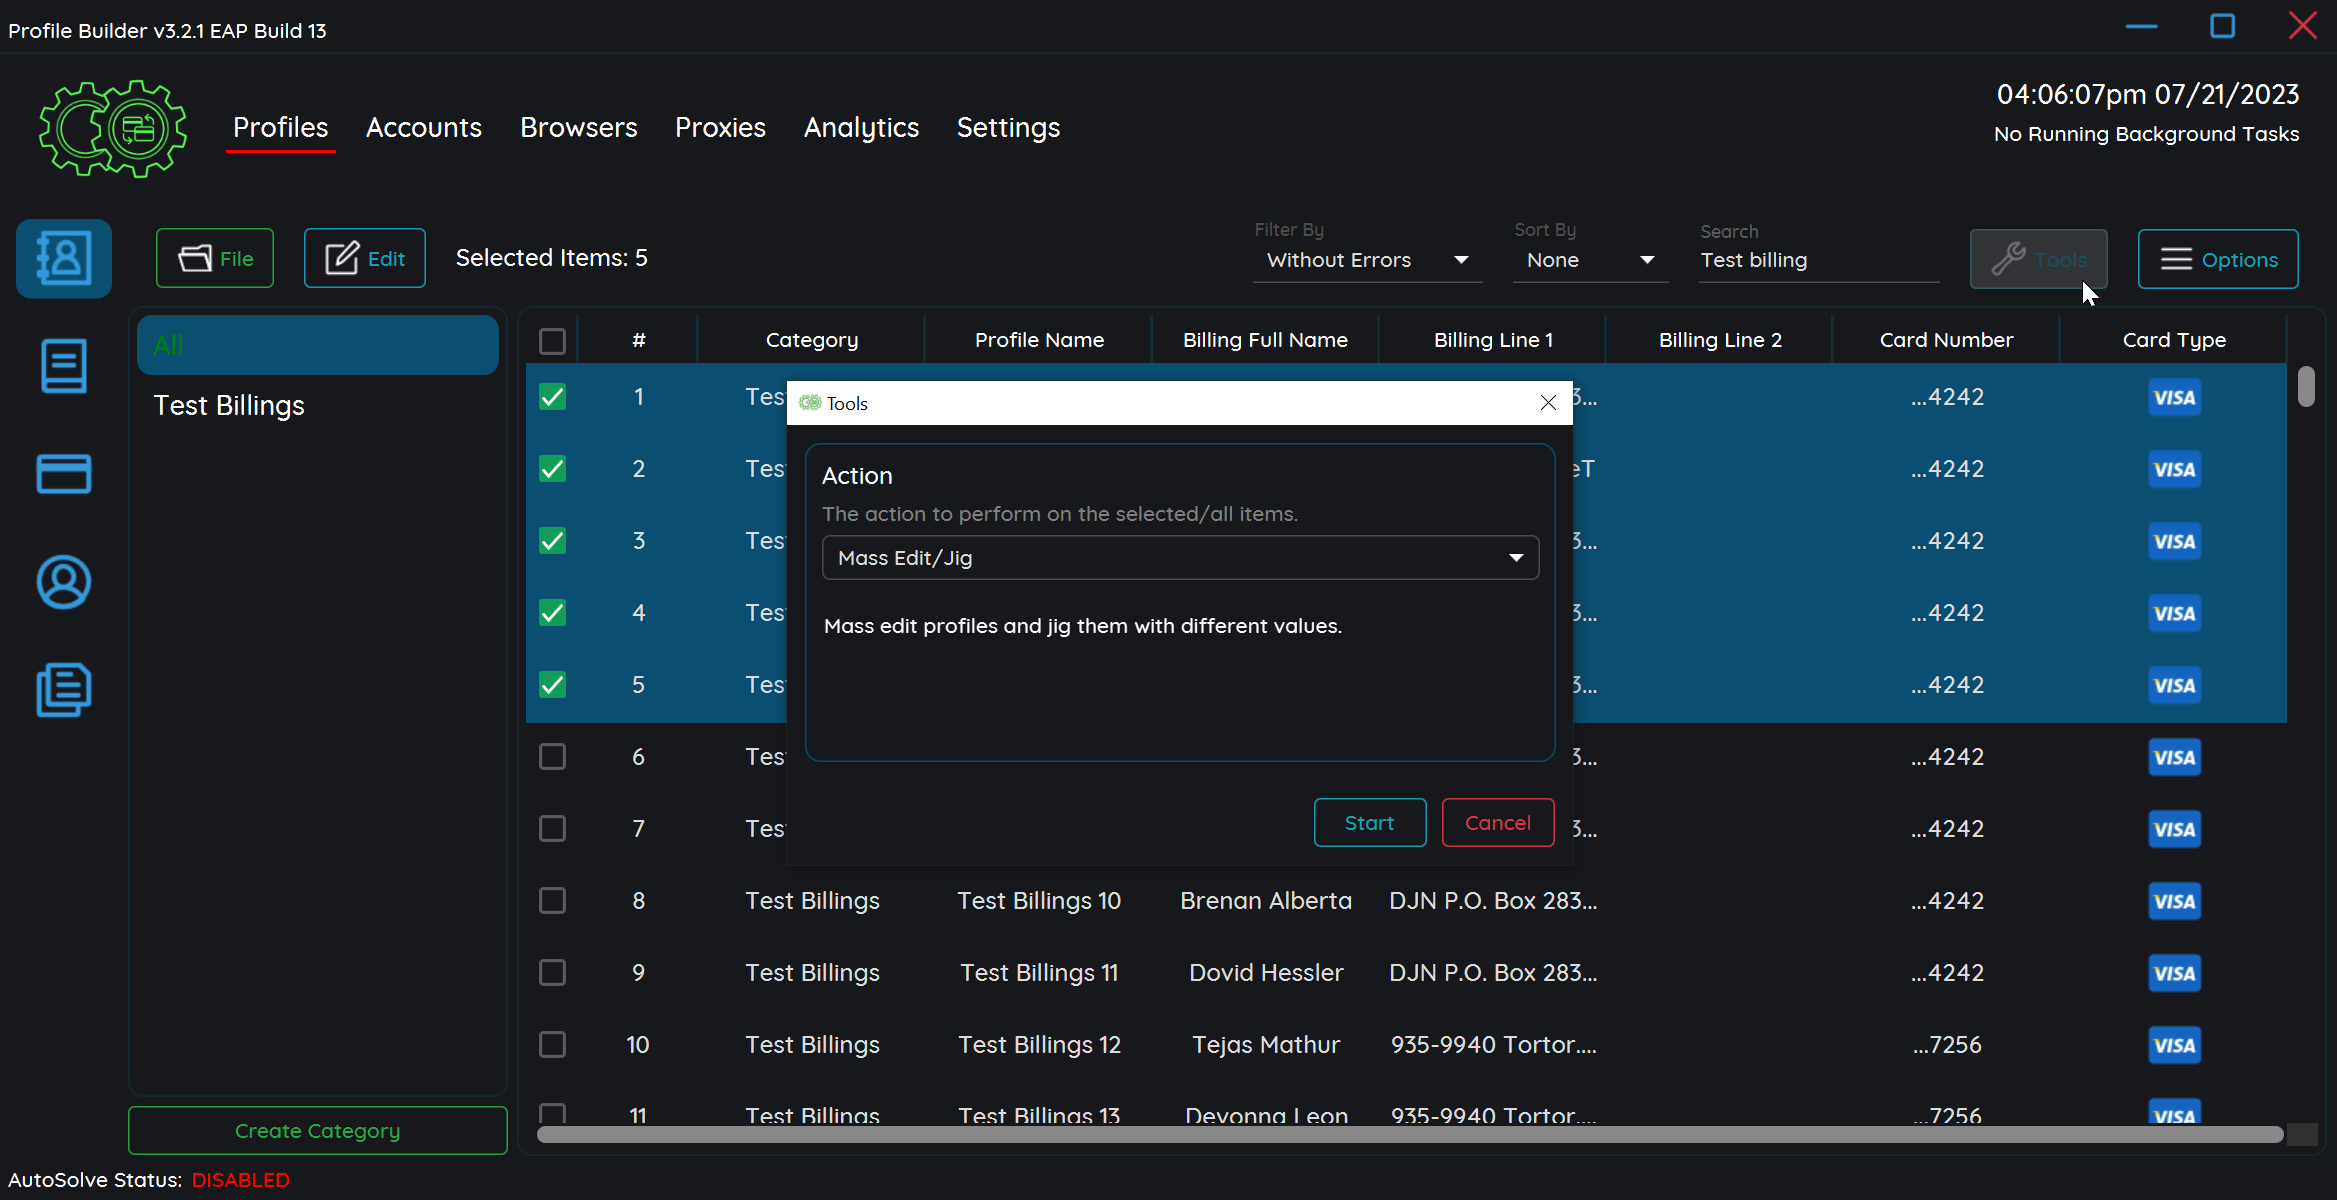
Task: Click the Edit pencil icon
Action: [x=364, y=257]
